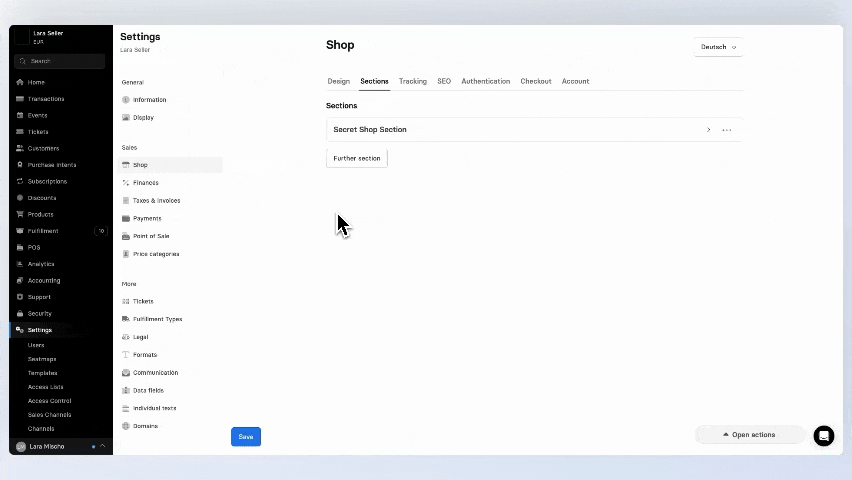Switch to the Design tab
852x480 pixels.
click(x=338, y=81)
